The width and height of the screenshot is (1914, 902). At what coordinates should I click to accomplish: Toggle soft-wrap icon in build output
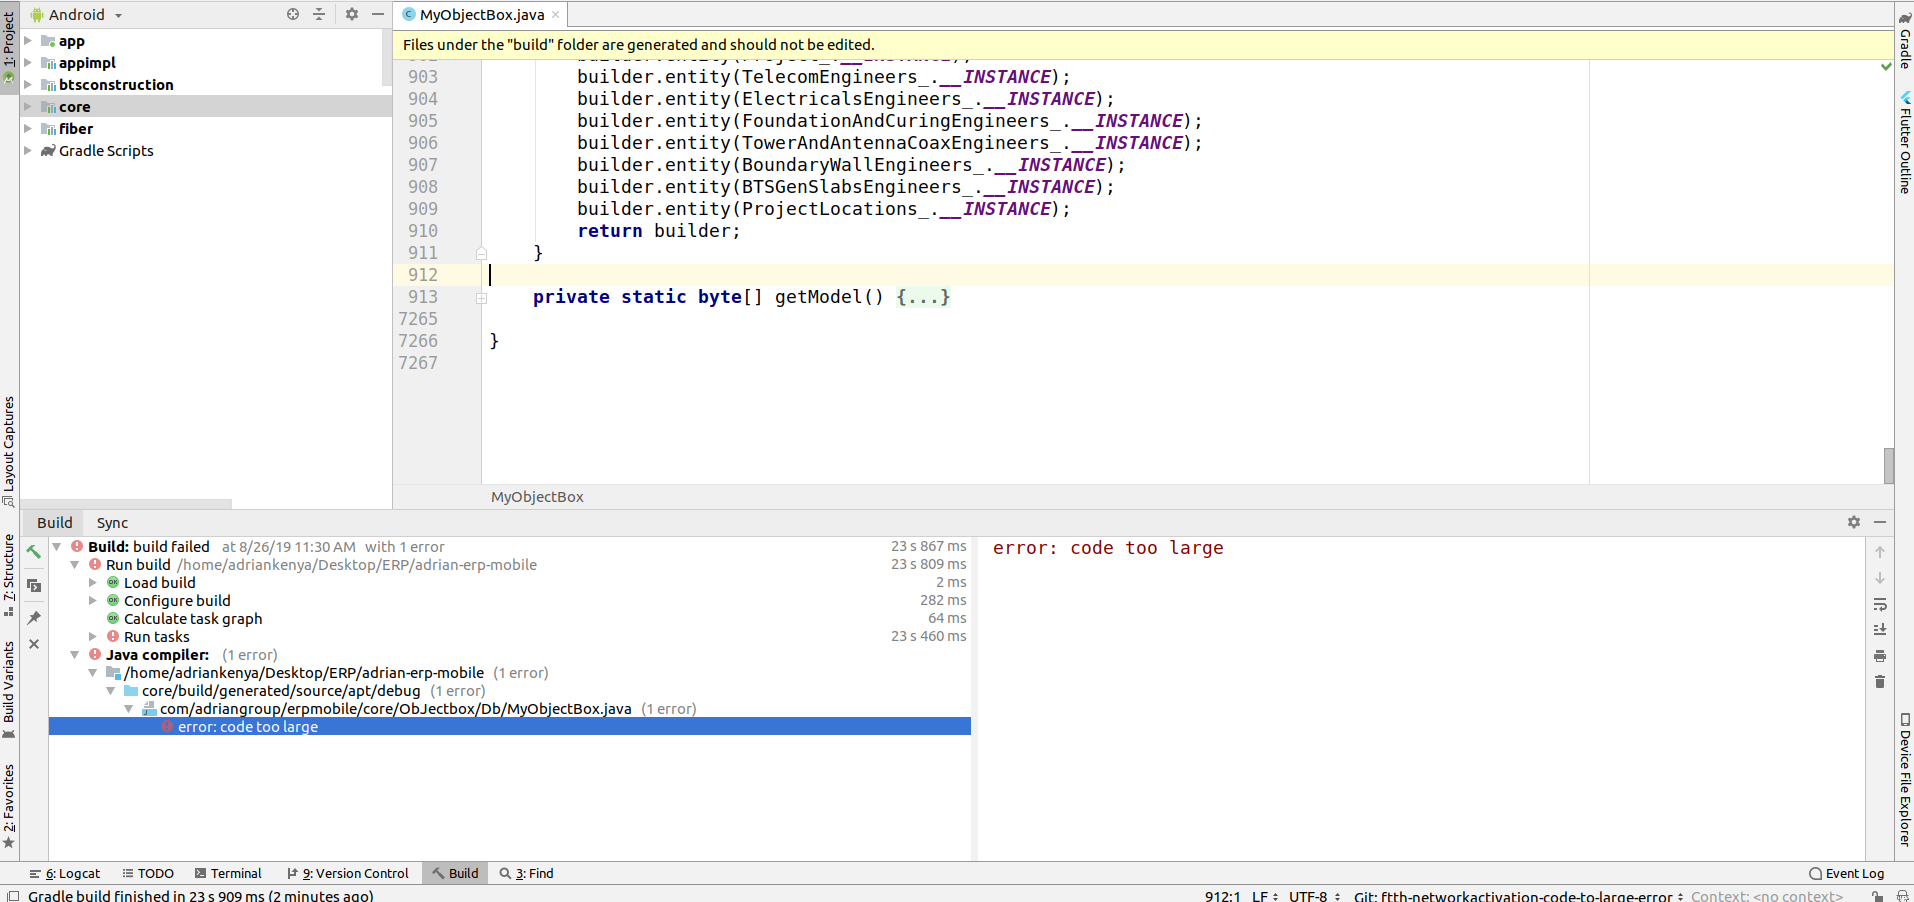pos(1880,604)
